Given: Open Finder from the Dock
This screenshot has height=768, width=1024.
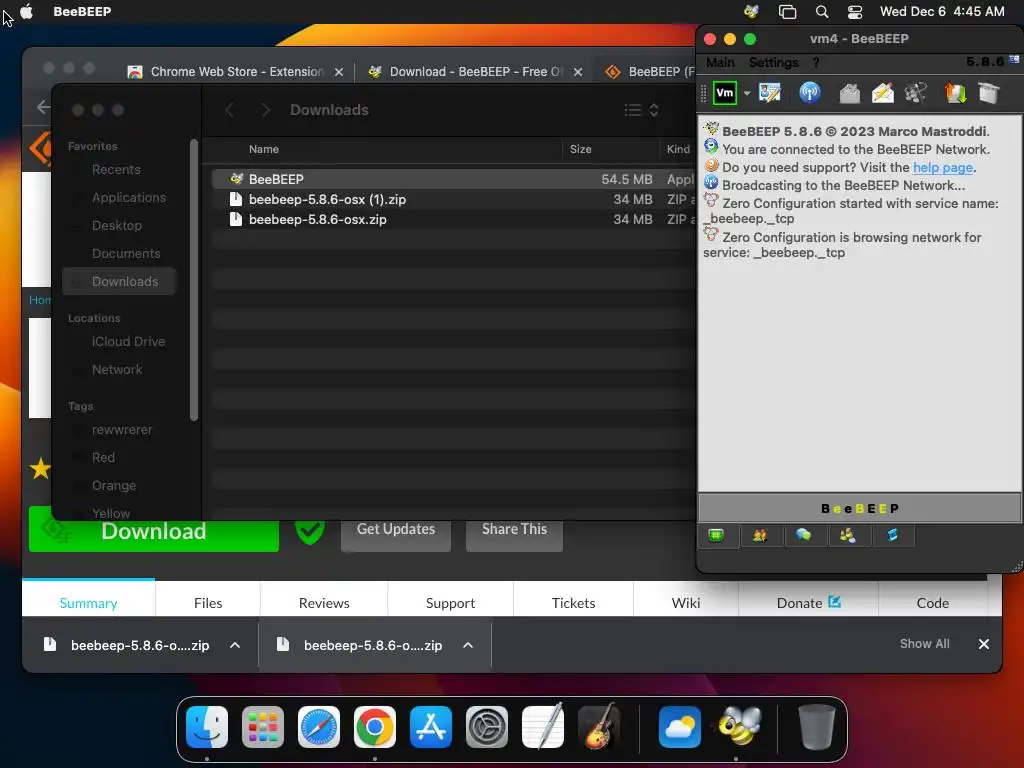Looking at the screenshot, I should tap(207, 727).
